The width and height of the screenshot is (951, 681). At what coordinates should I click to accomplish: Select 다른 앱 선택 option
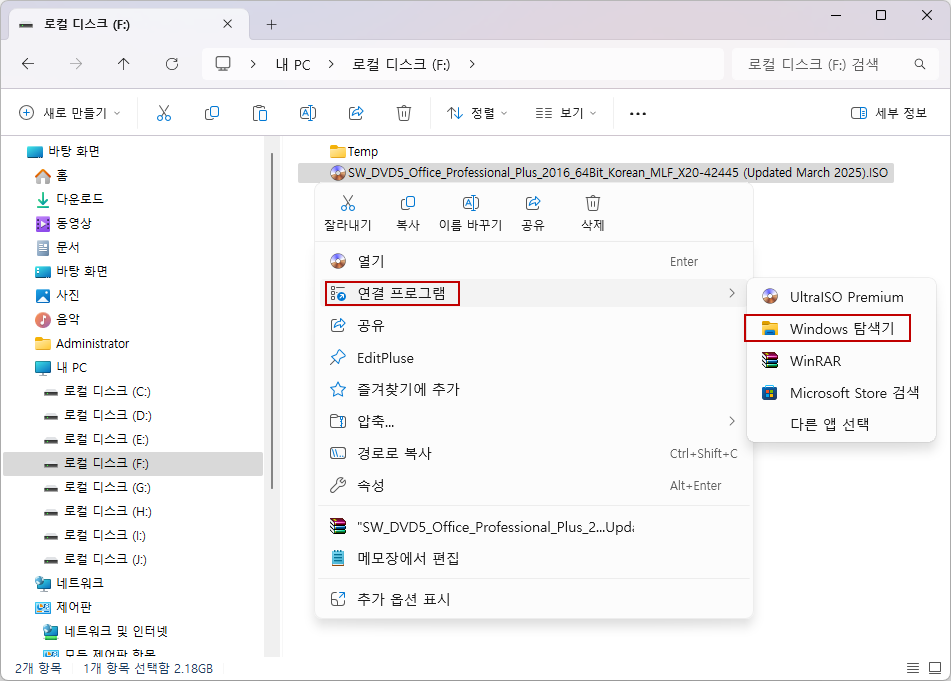(x=841, y=424)
